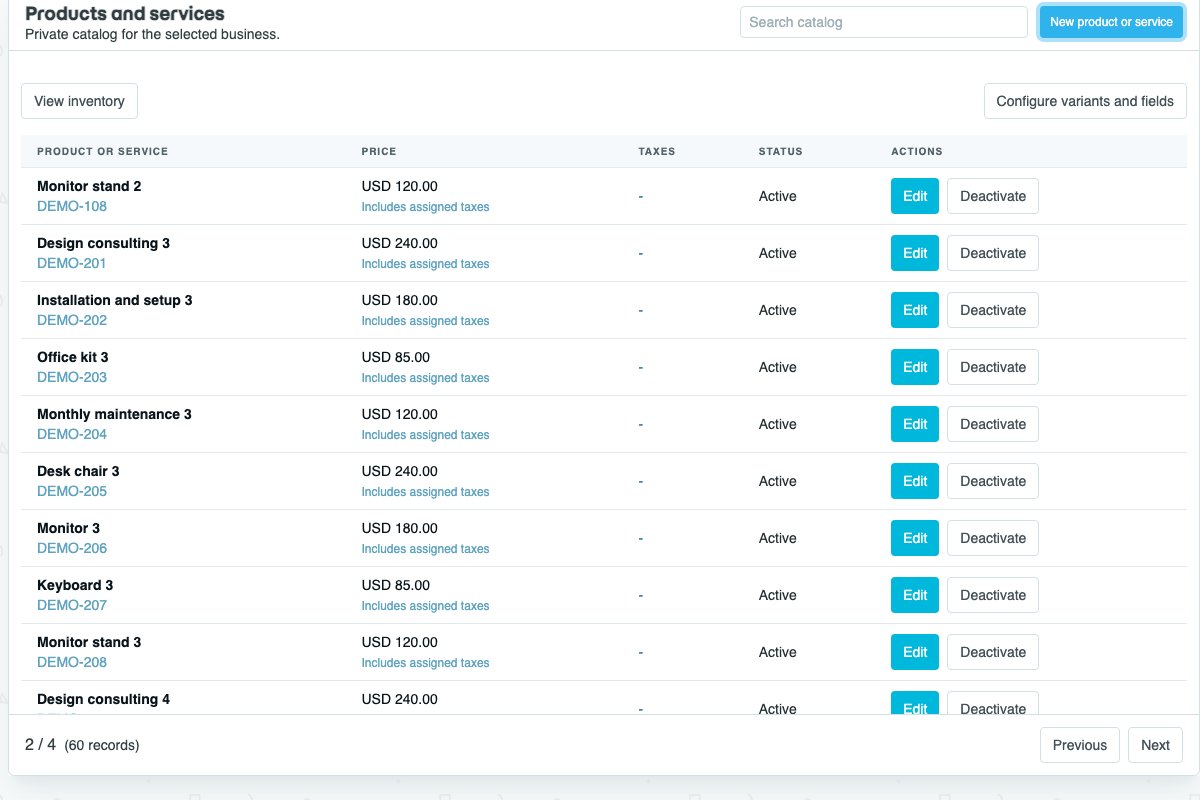Open the DEMO-207 product code

click(x=72, y=605)
